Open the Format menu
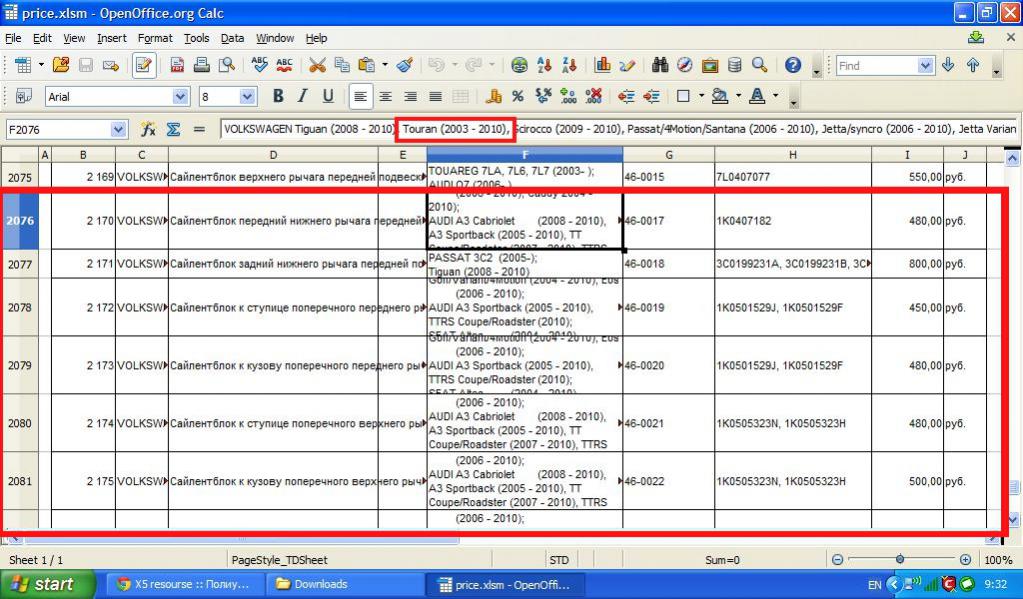 155,38
